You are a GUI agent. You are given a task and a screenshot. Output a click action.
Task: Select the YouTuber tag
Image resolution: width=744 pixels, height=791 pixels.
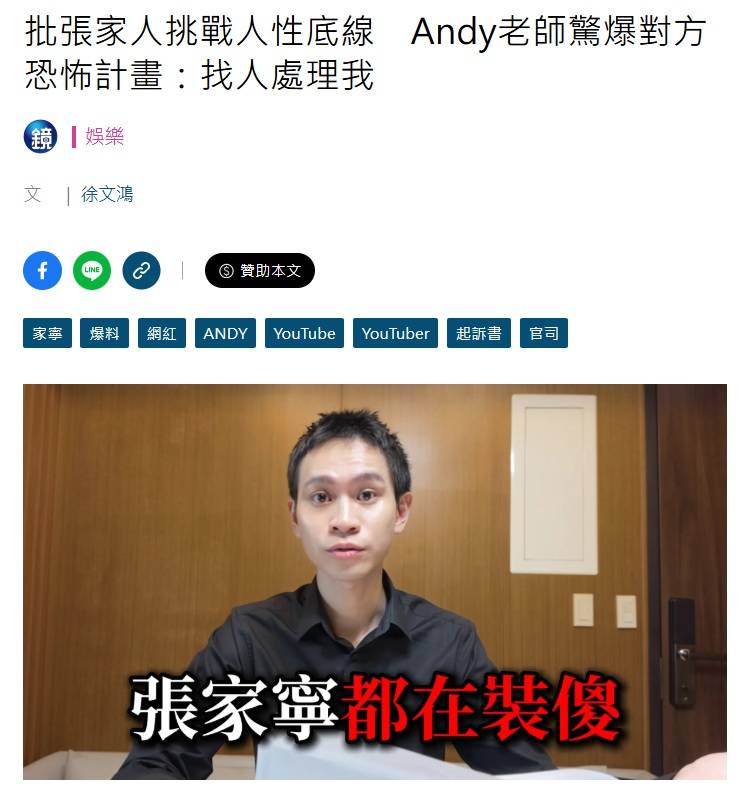[395, 333]
